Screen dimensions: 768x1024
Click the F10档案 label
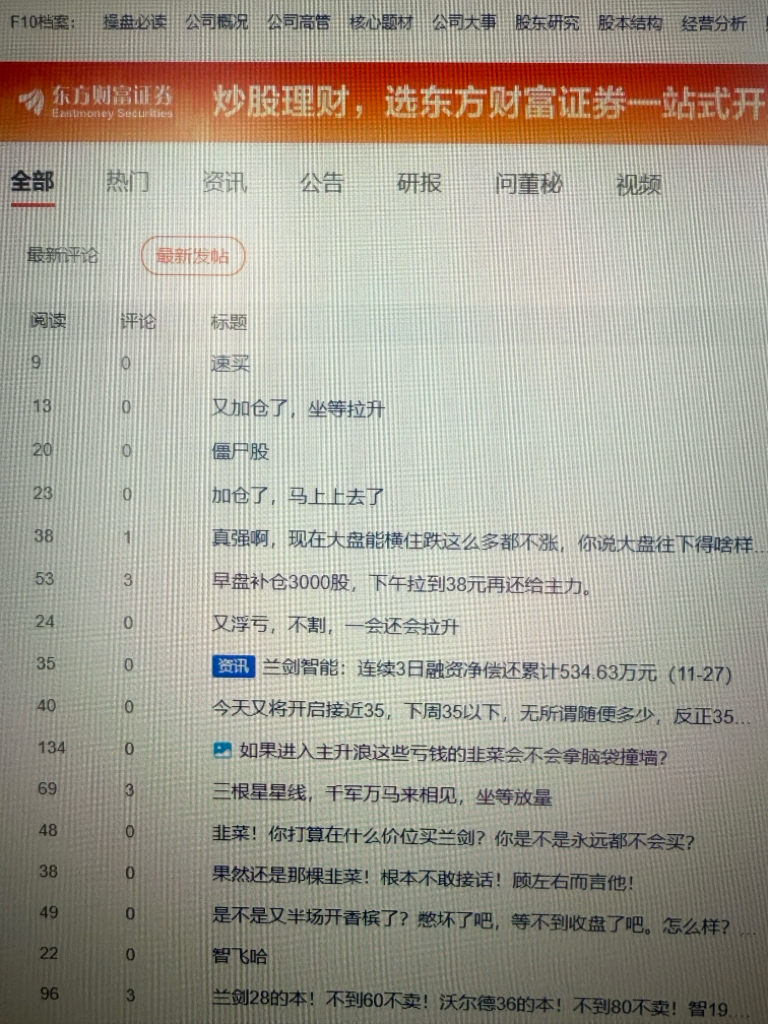[42, 22]
